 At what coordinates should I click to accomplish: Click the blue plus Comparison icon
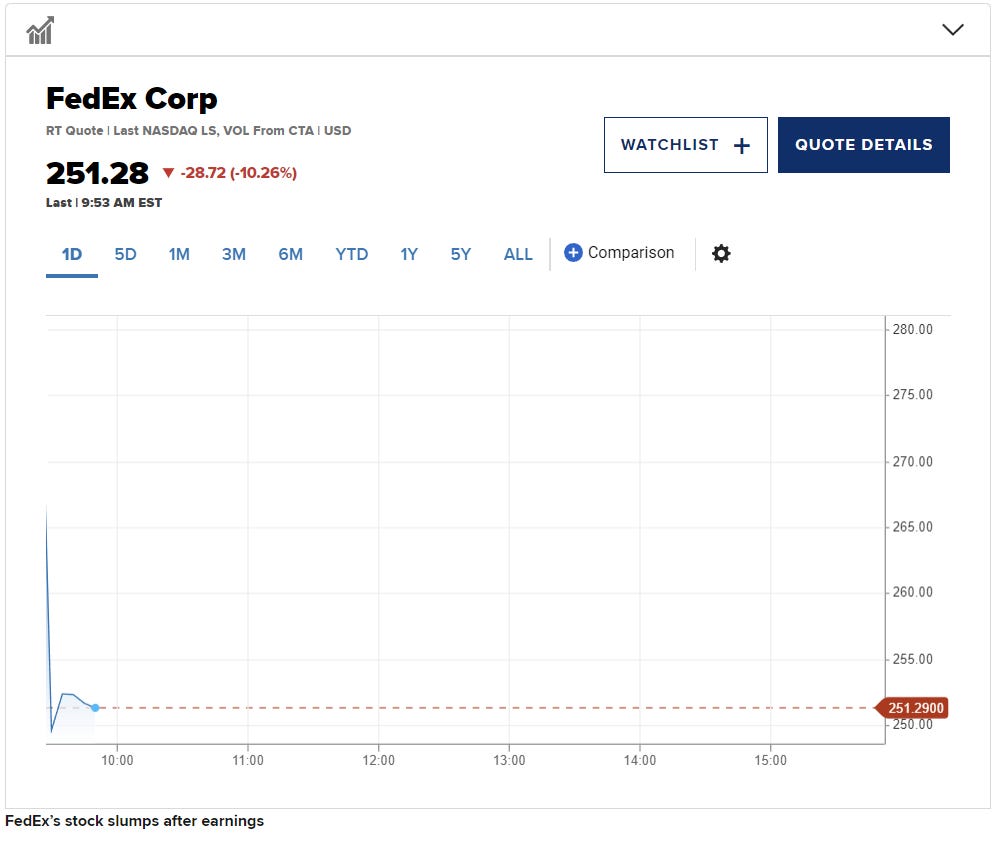click(573, 253)
